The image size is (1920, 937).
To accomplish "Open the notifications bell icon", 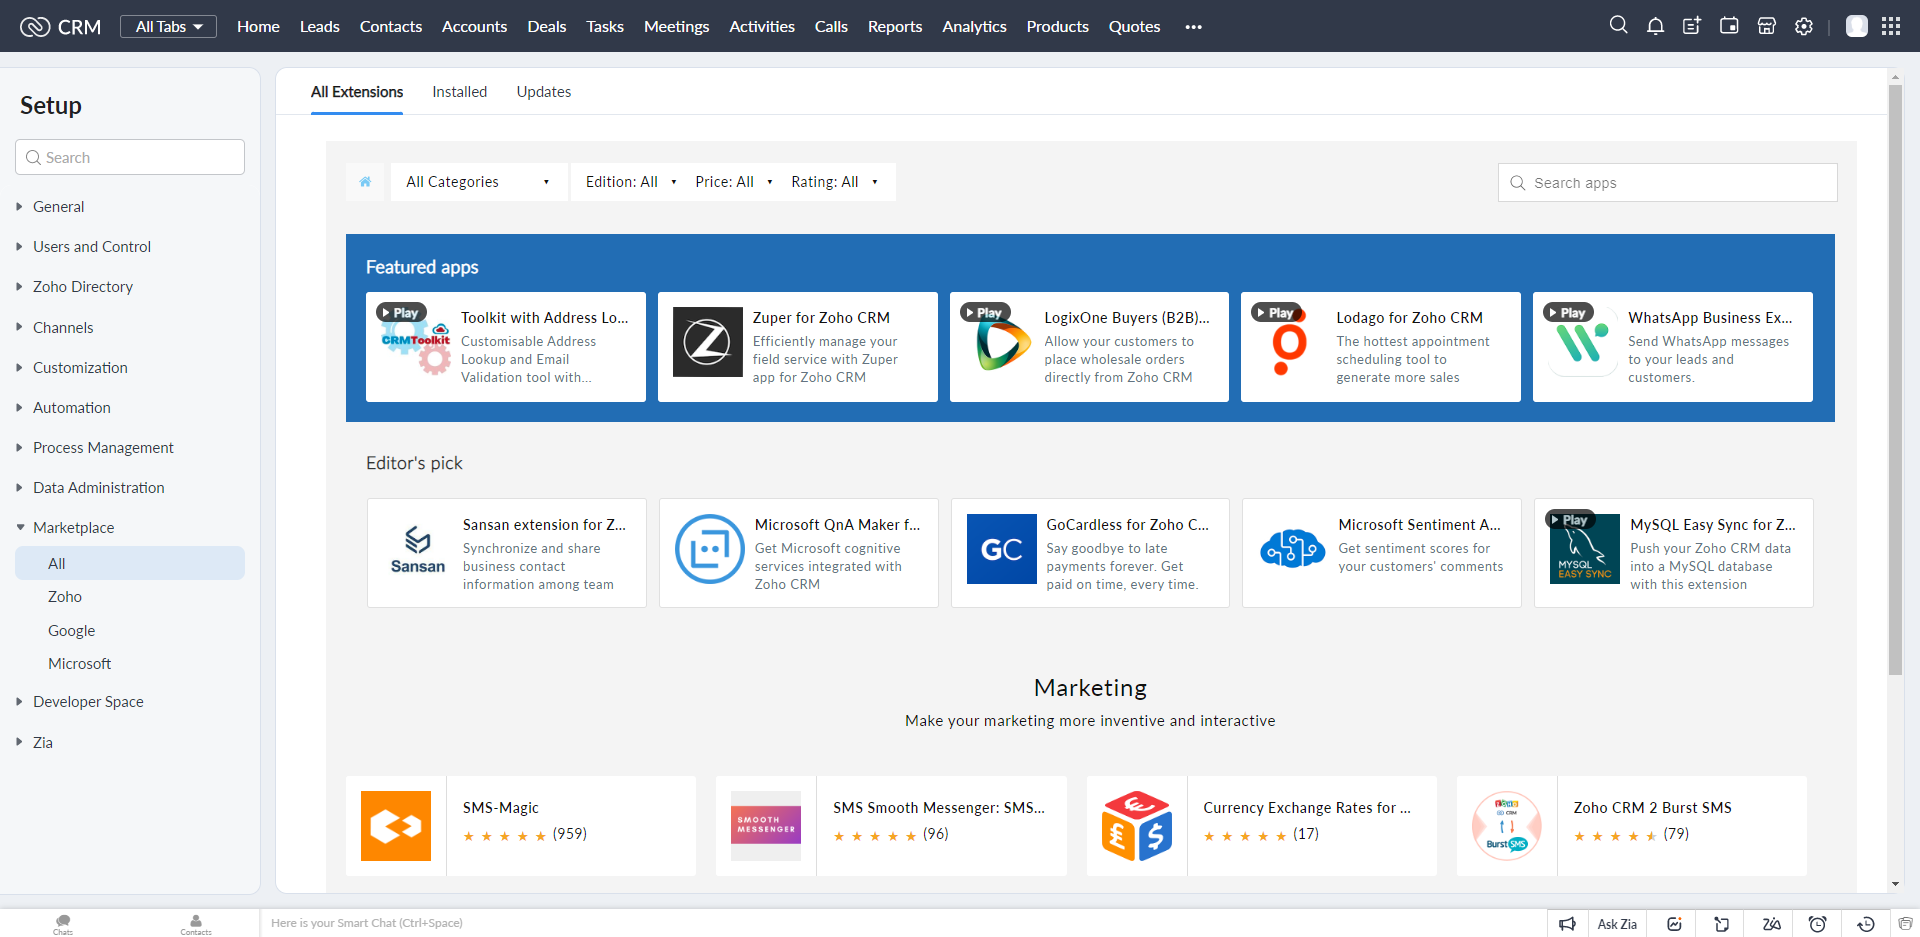I will tap(1655, 27).
